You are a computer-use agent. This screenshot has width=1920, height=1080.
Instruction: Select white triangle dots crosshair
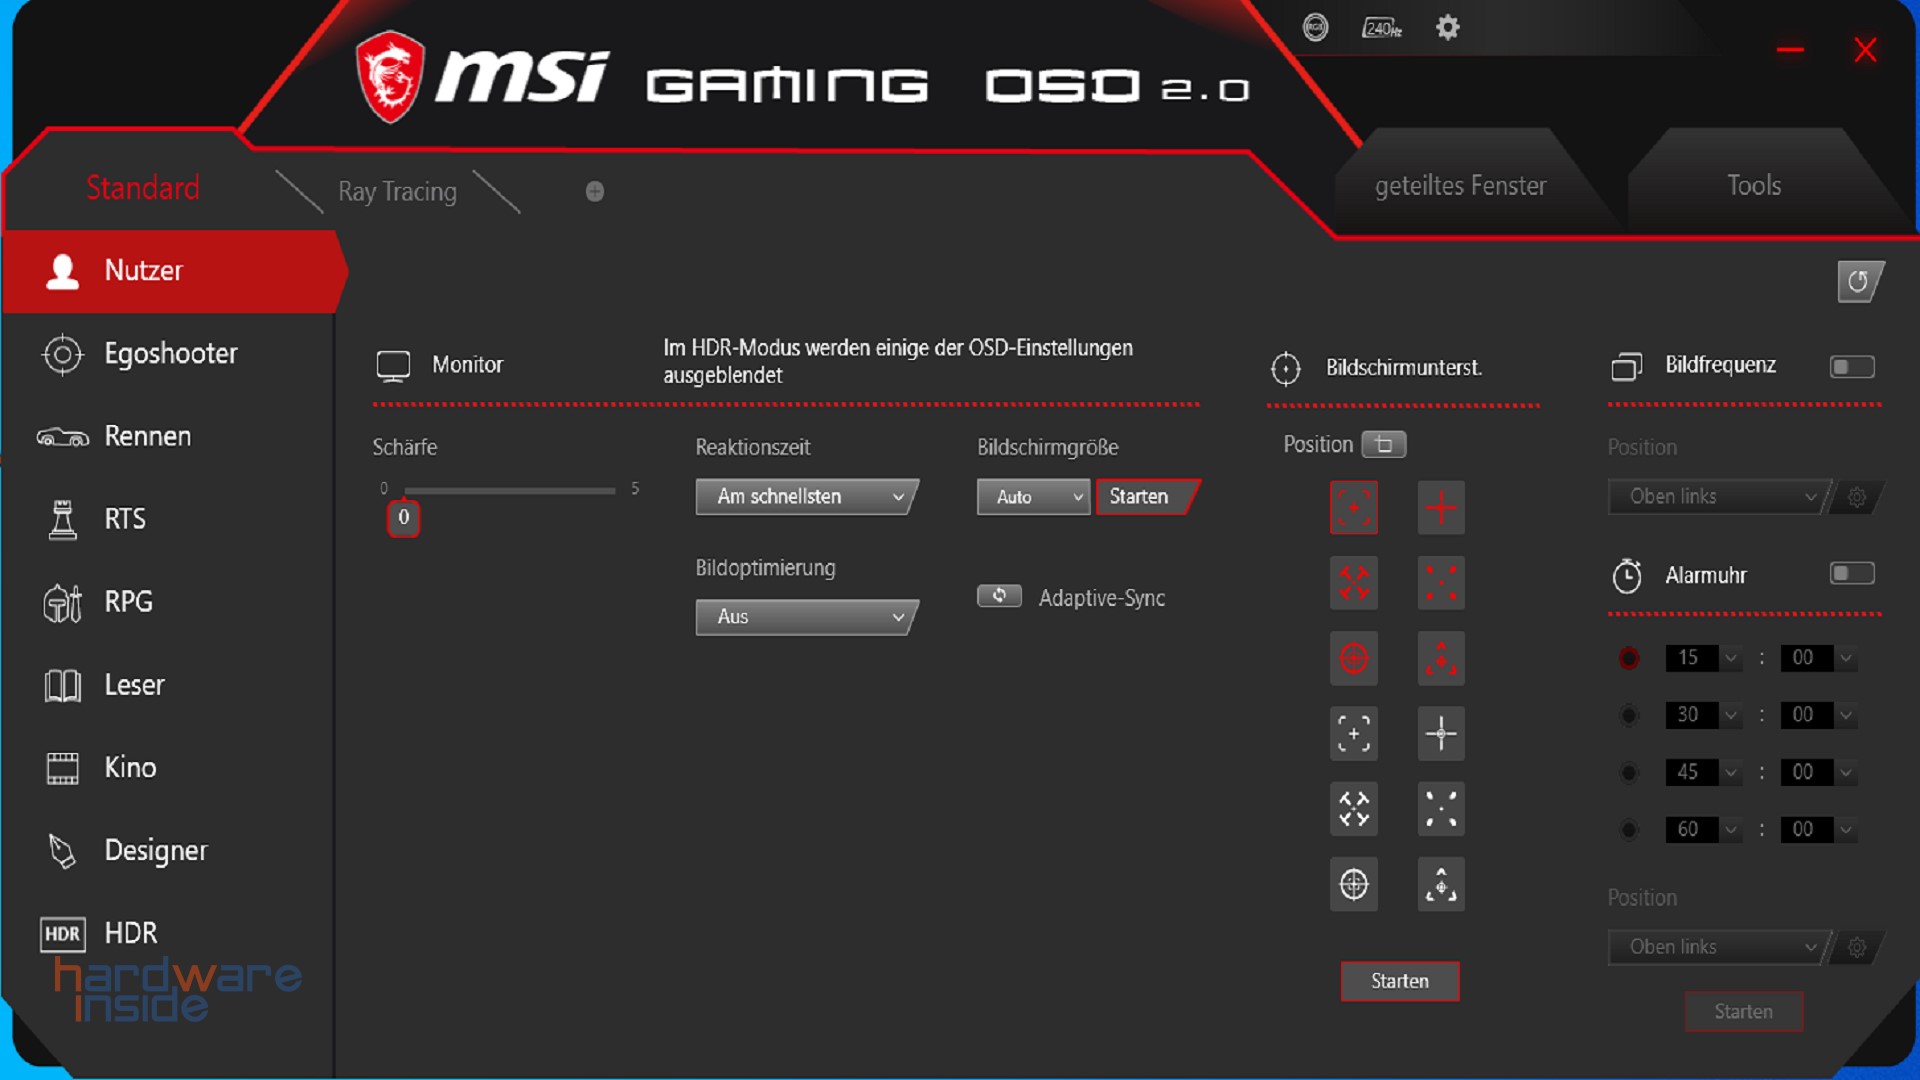[1441, 884]
